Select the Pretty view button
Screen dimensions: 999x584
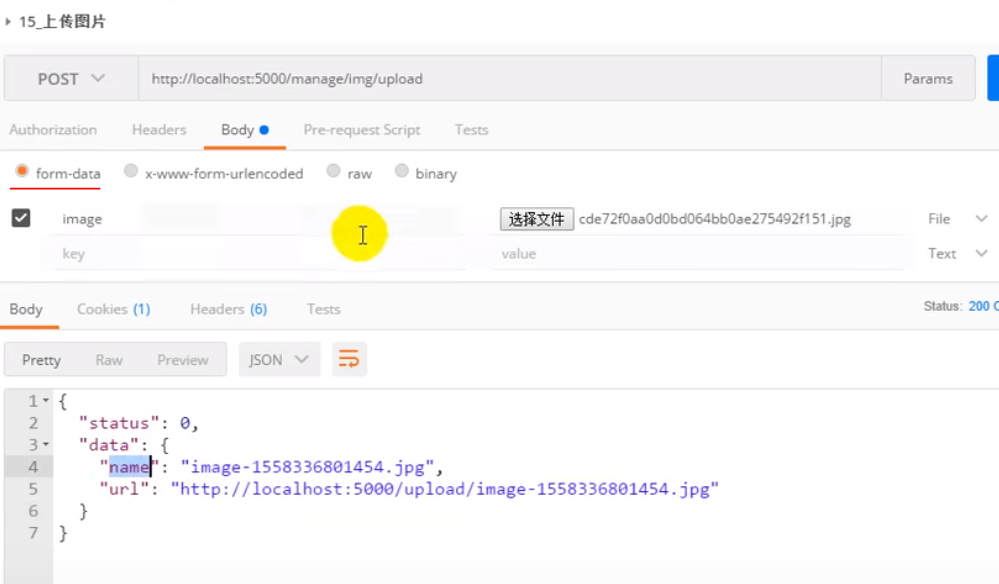tap(41, 360)
